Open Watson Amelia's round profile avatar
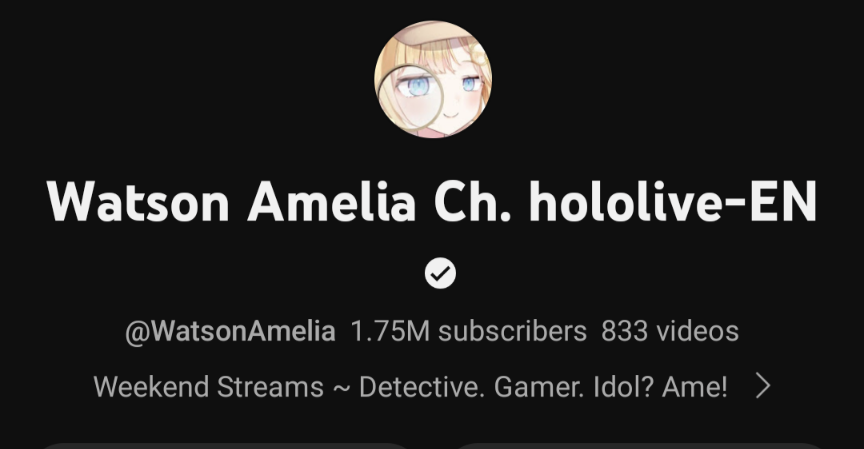 (433, 79)
